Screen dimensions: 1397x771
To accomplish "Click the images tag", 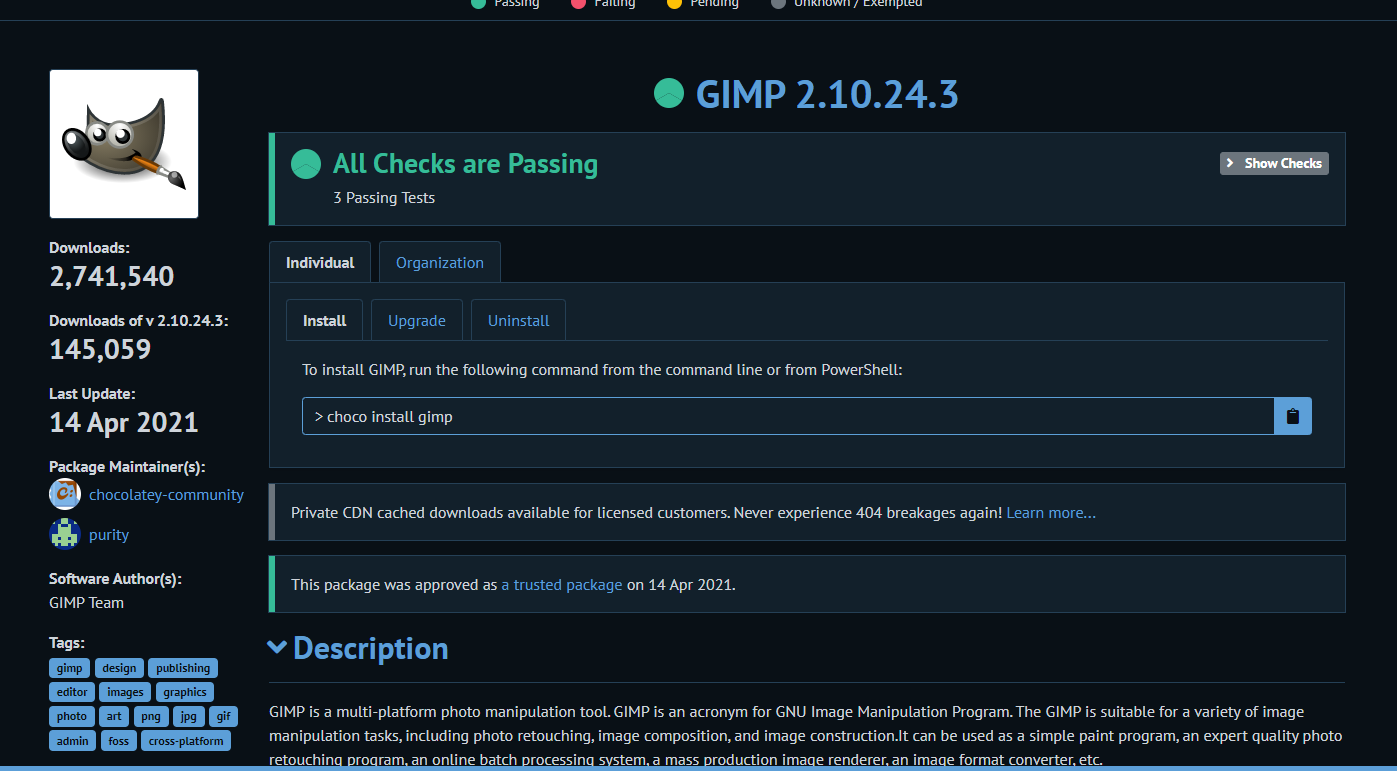I will 125,691.
